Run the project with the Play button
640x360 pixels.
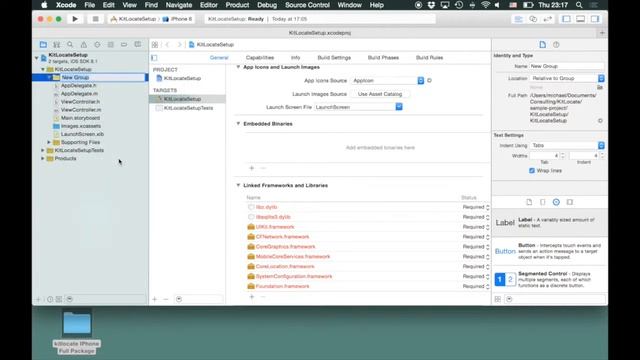point(75,19)
